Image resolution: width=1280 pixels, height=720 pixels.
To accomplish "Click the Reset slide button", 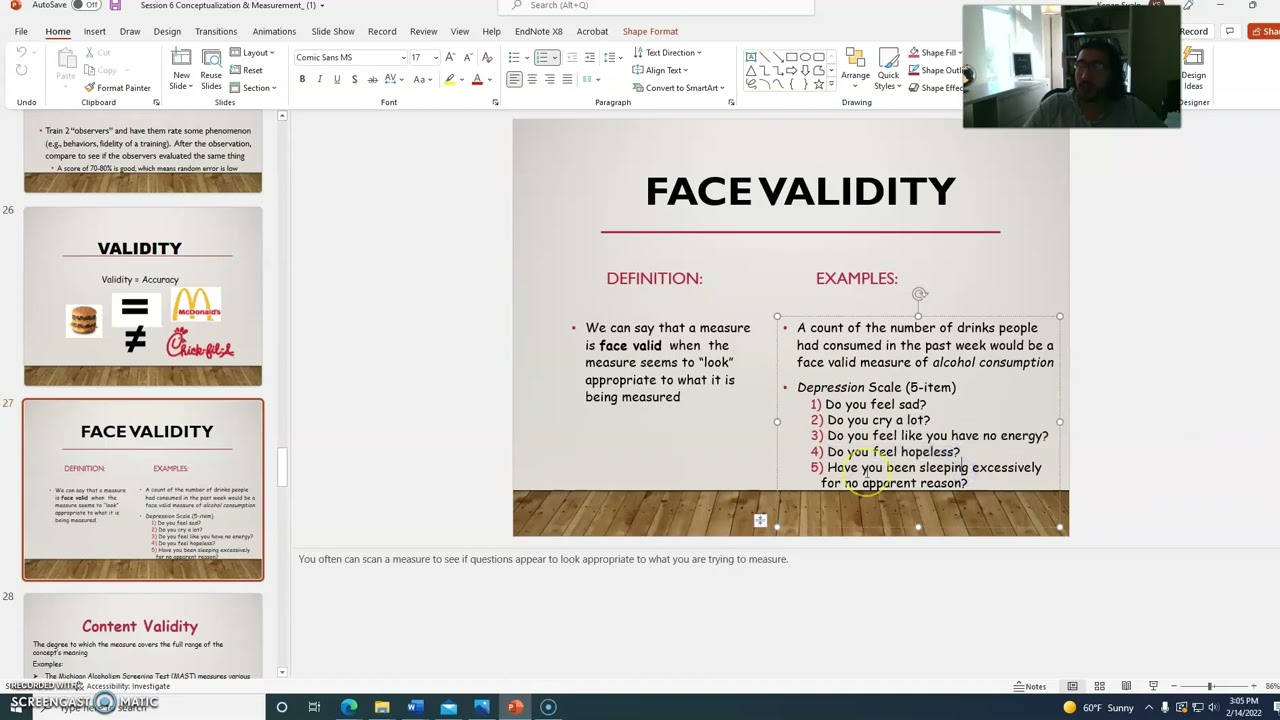I will (246, 70).
